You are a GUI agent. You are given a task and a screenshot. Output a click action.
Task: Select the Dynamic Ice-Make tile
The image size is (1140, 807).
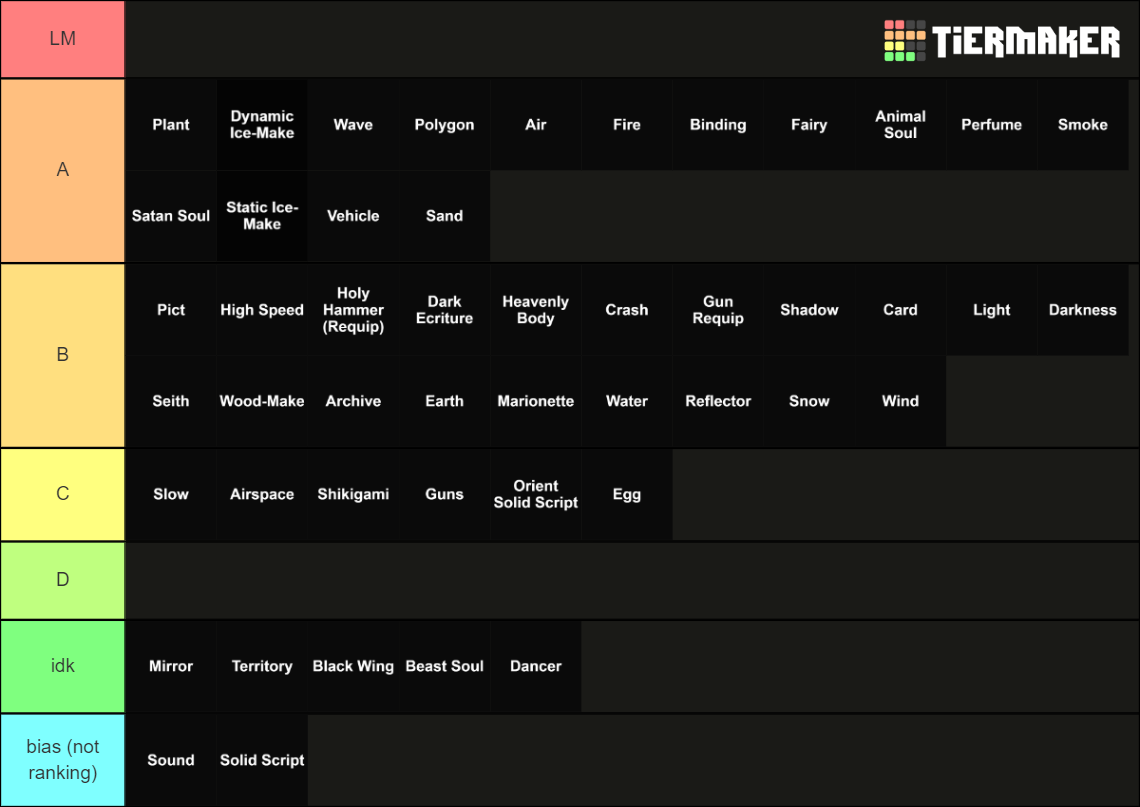[262, 124]
